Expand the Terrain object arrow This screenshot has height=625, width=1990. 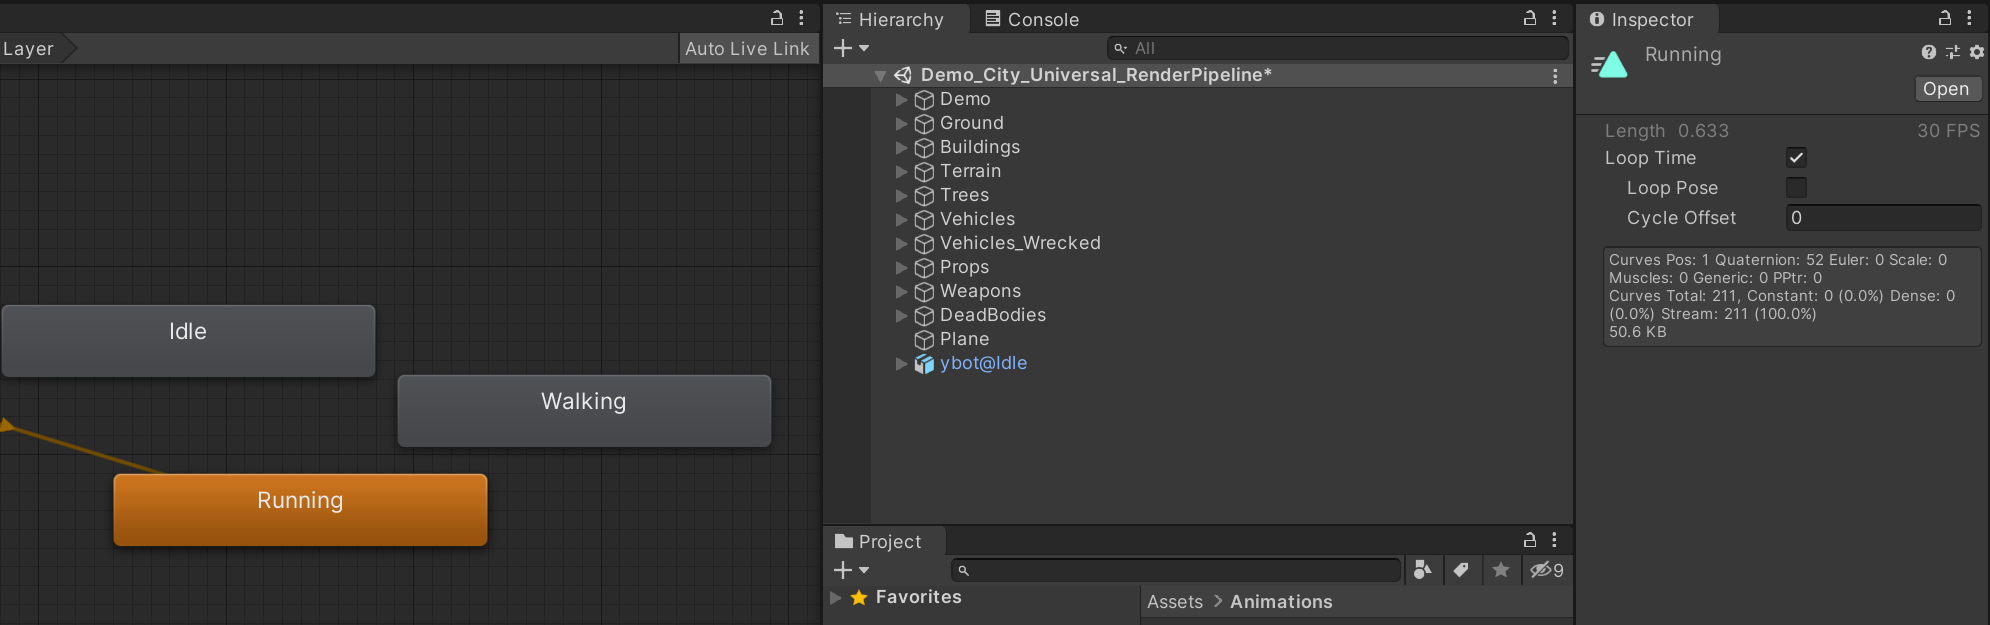coord(901,172)
